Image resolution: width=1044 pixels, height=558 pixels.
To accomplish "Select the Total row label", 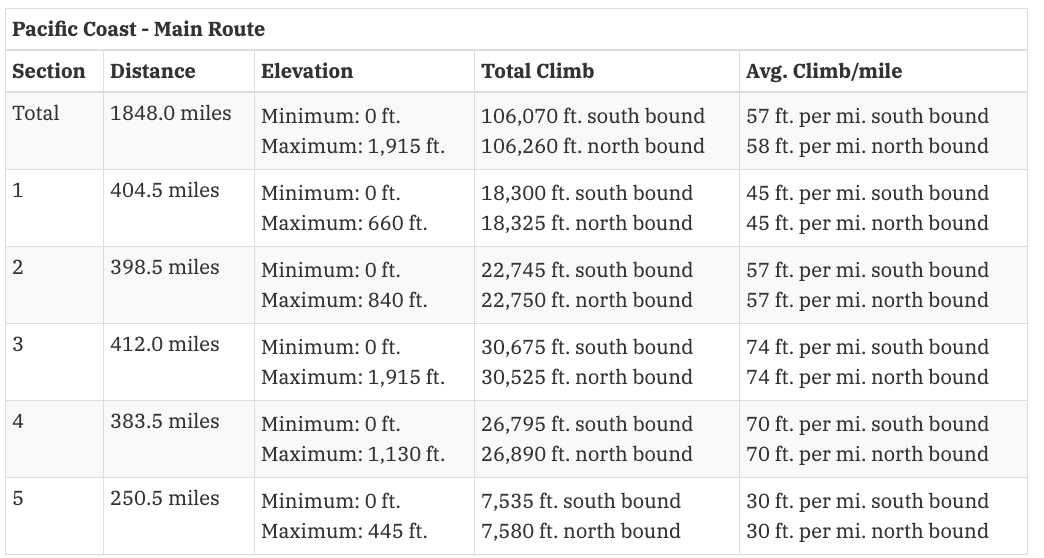I will 36,113.
